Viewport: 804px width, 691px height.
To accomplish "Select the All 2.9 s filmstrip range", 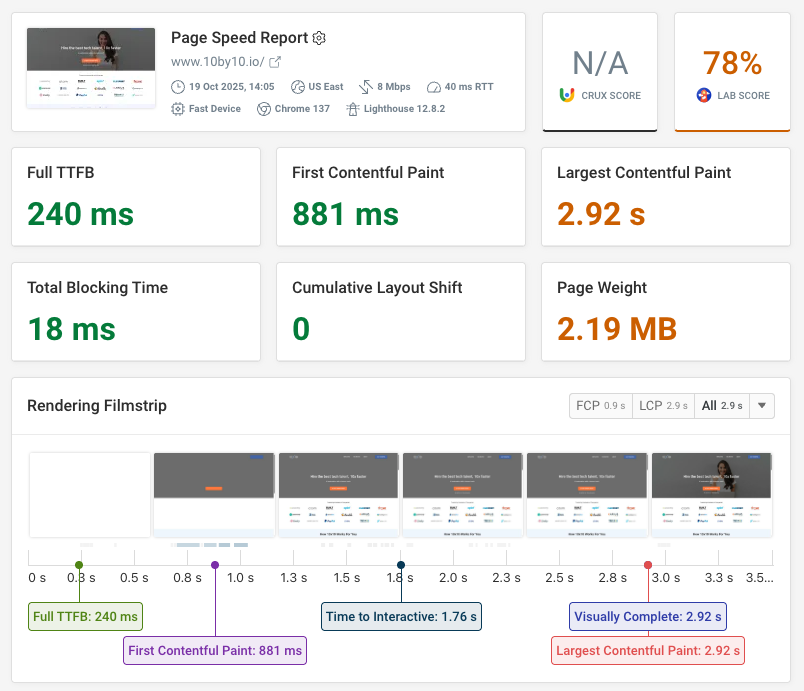I will coord(722,406).
